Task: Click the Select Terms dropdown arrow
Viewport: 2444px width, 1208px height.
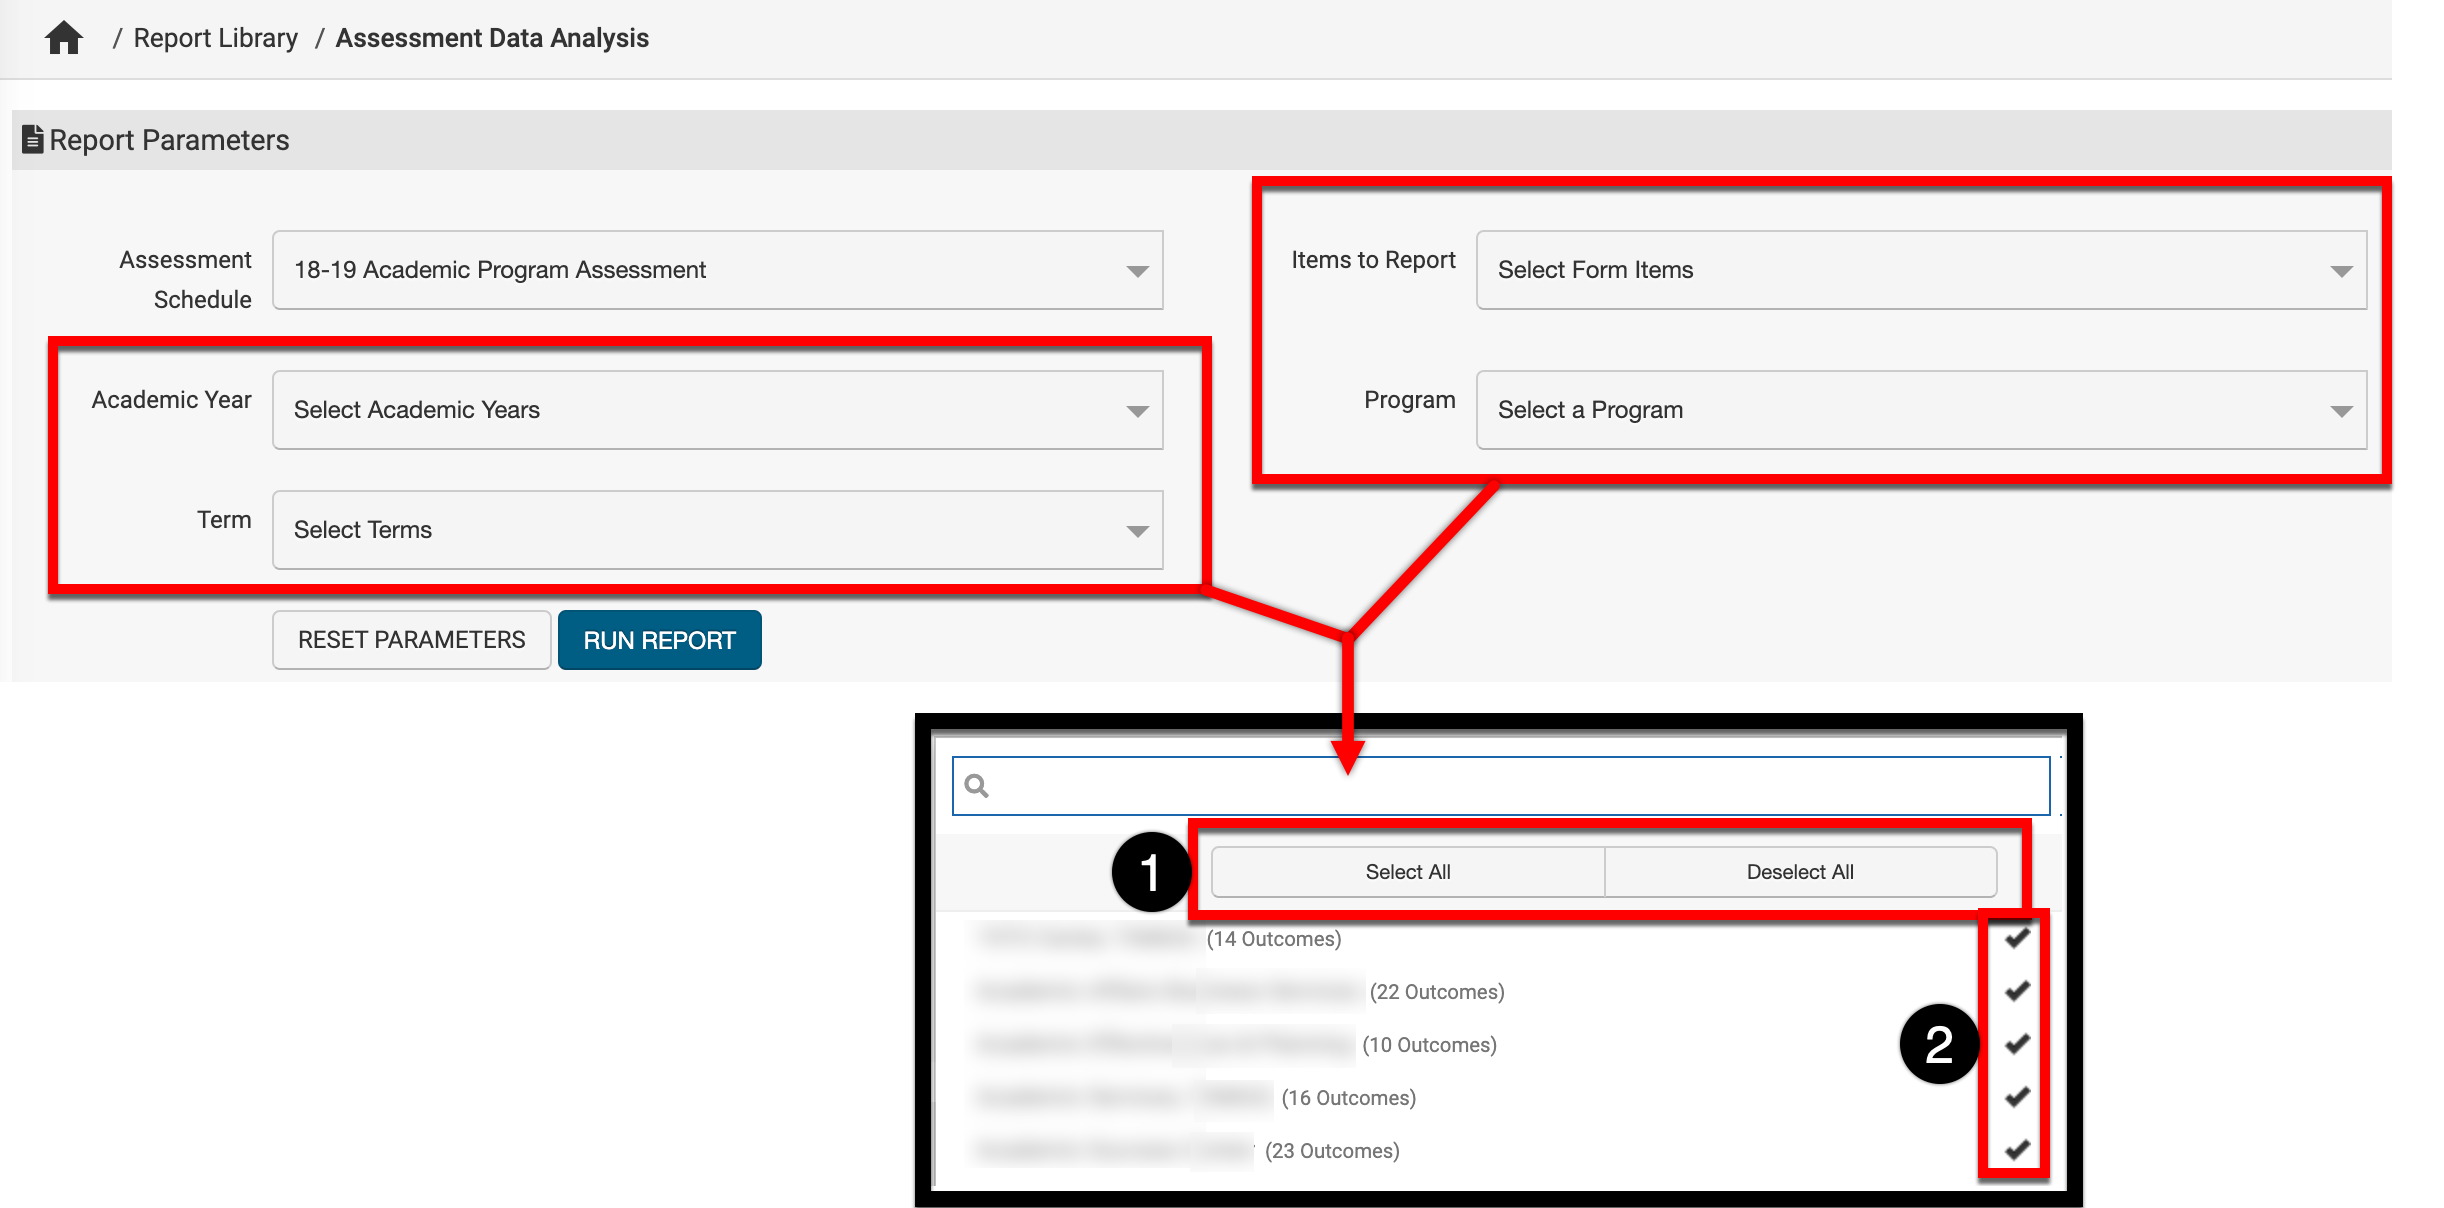Action: (1137, 531)
